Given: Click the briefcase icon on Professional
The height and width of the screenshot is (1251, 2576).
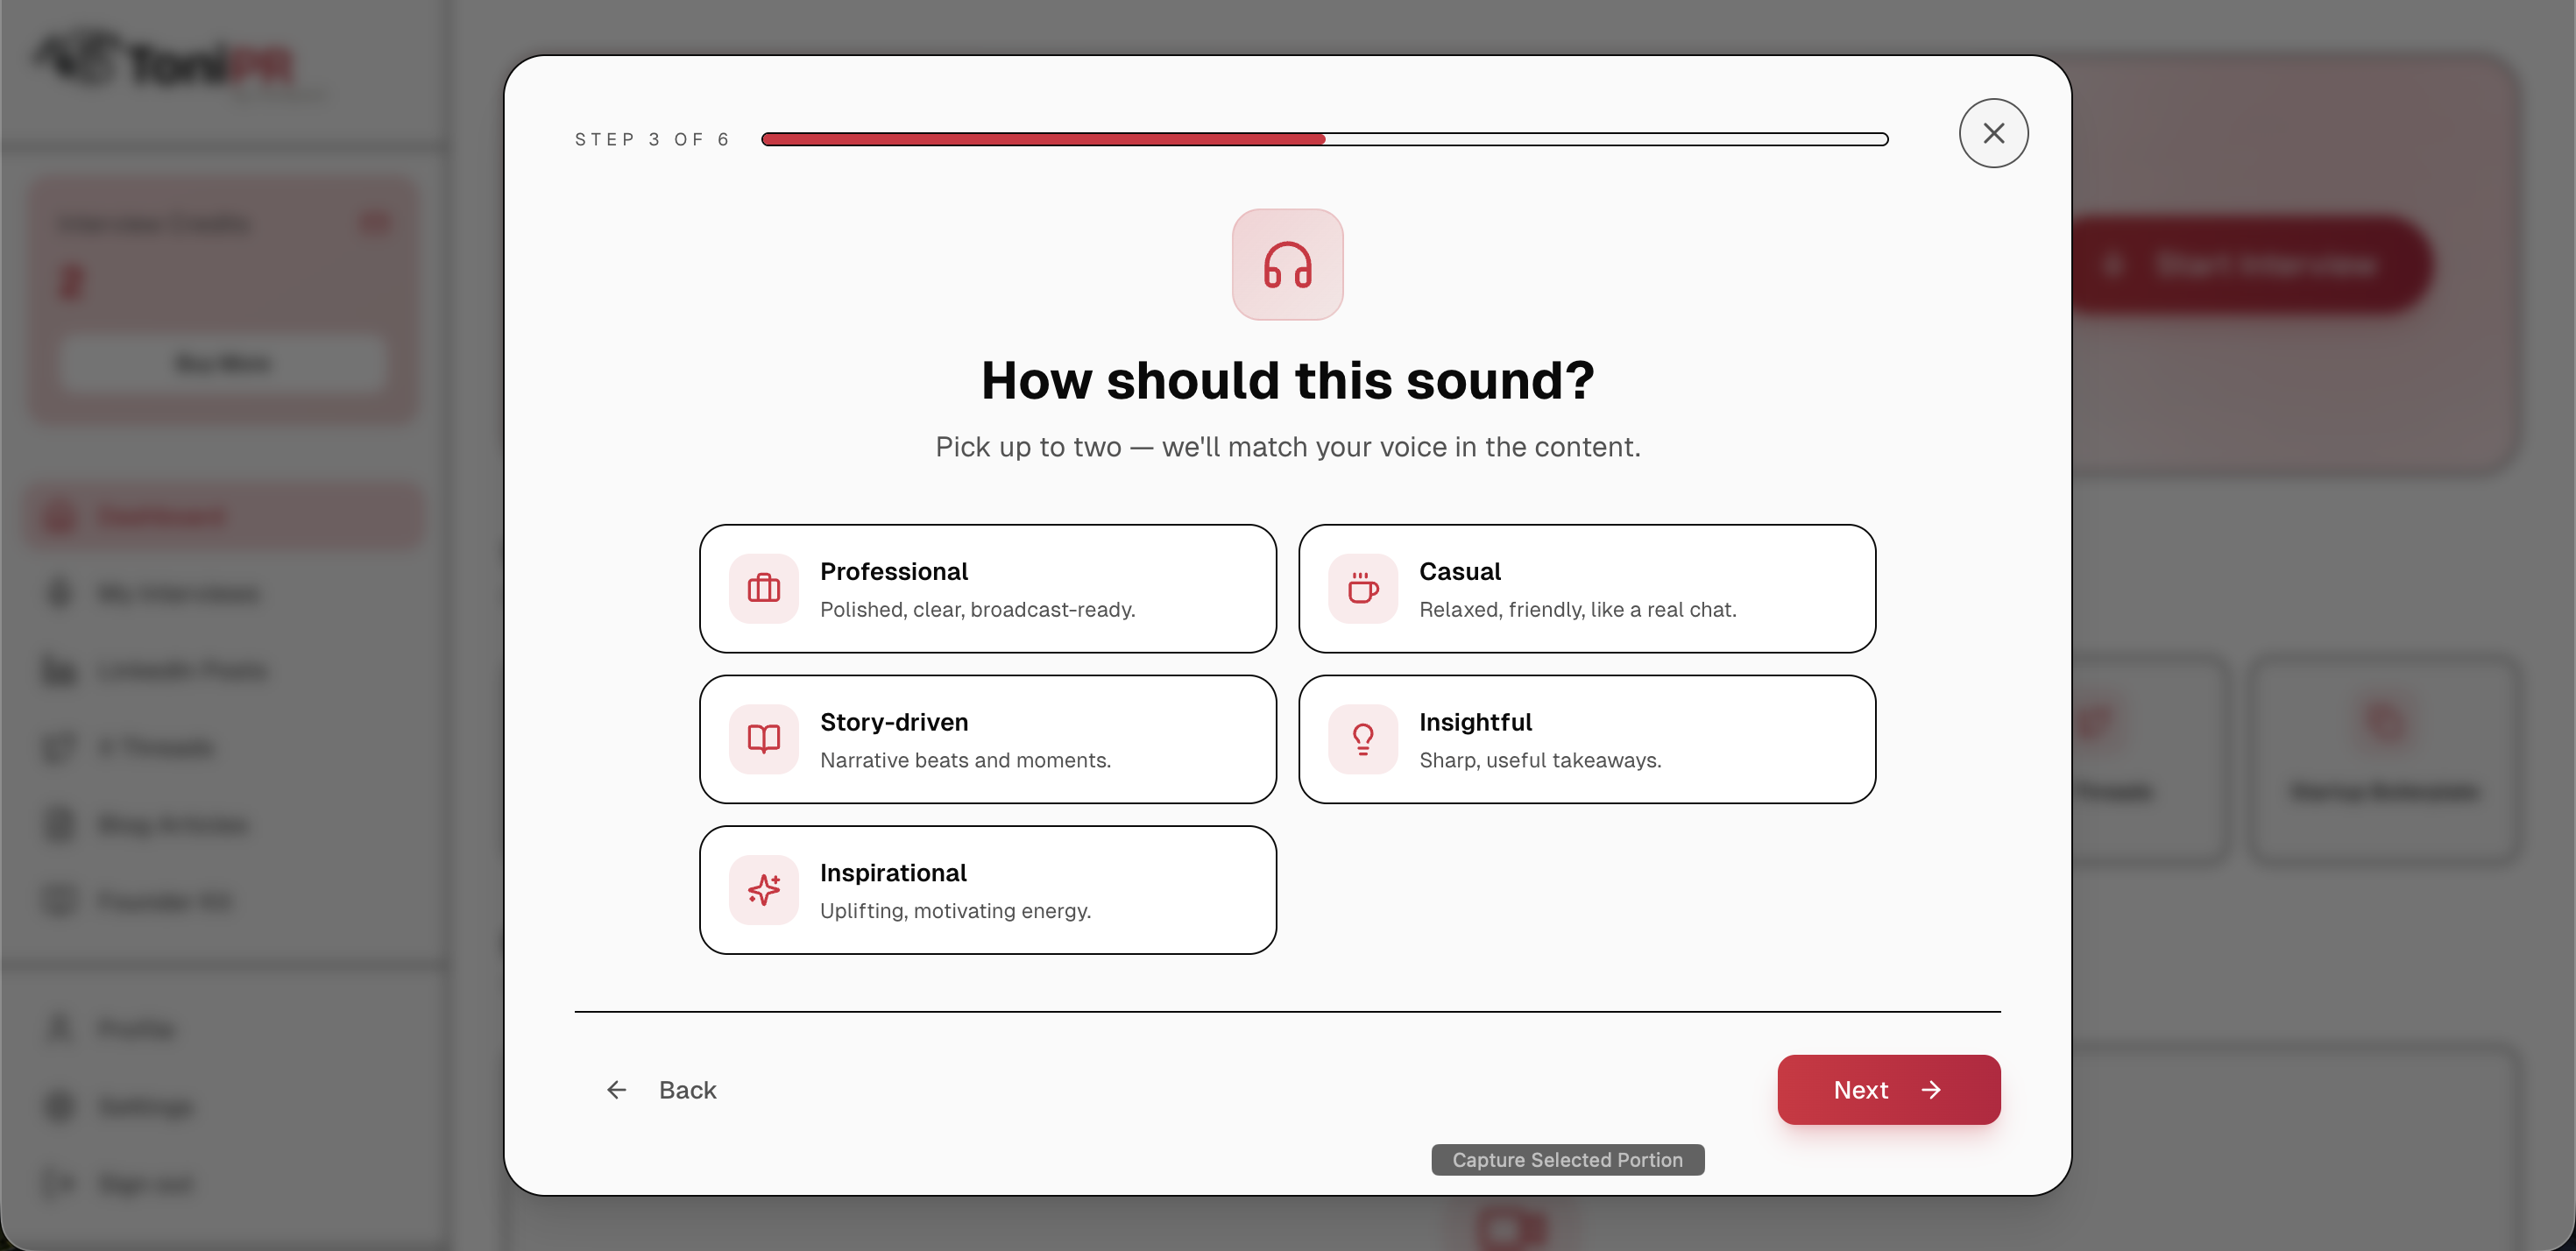Looking at the screenshot, I should 763,588.
